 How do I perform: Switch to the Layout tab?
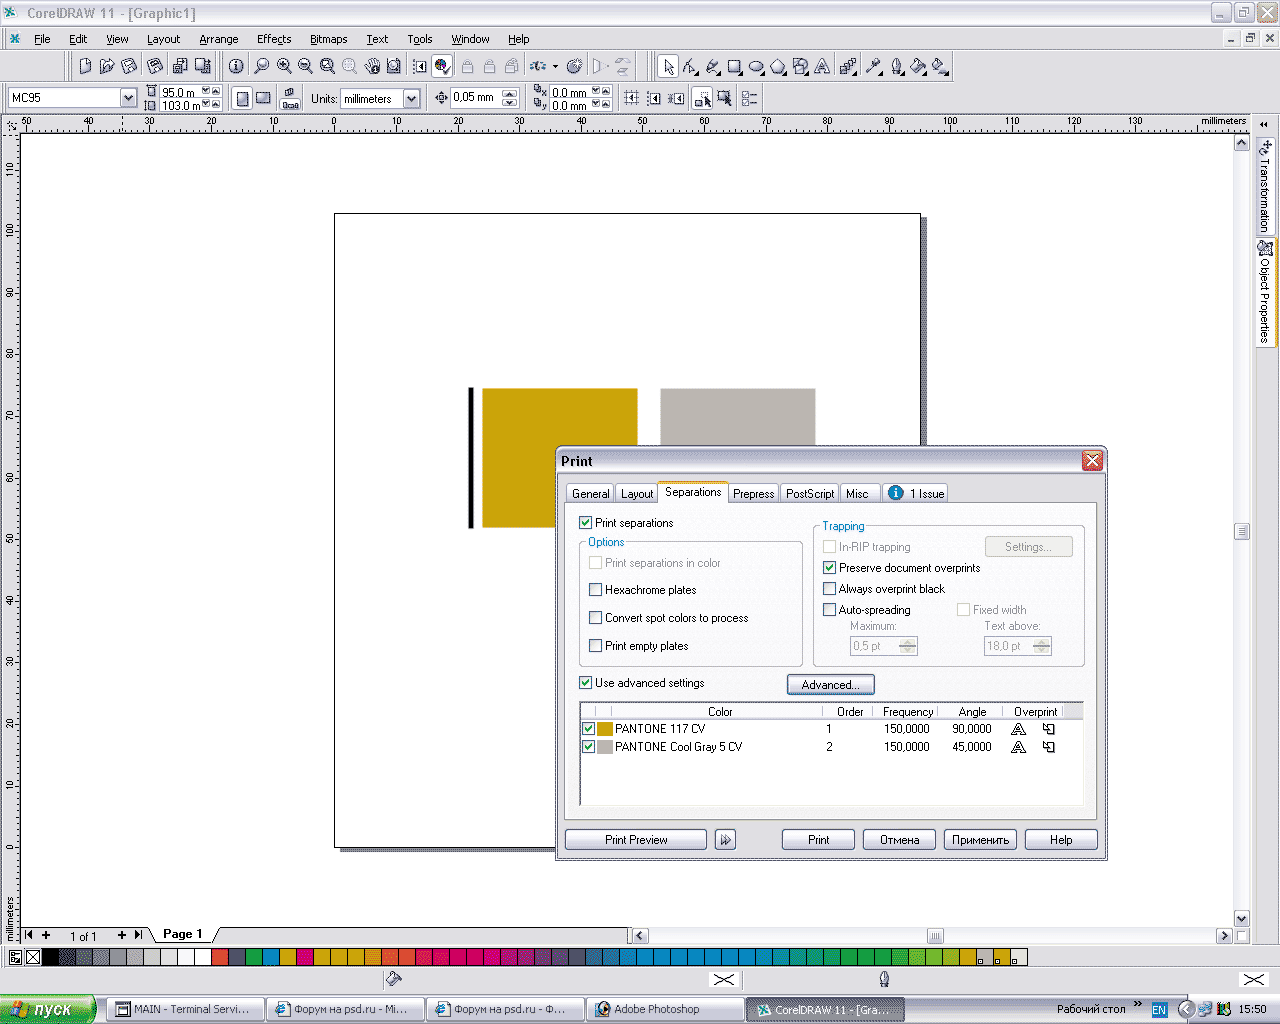(x=637, y=494)
